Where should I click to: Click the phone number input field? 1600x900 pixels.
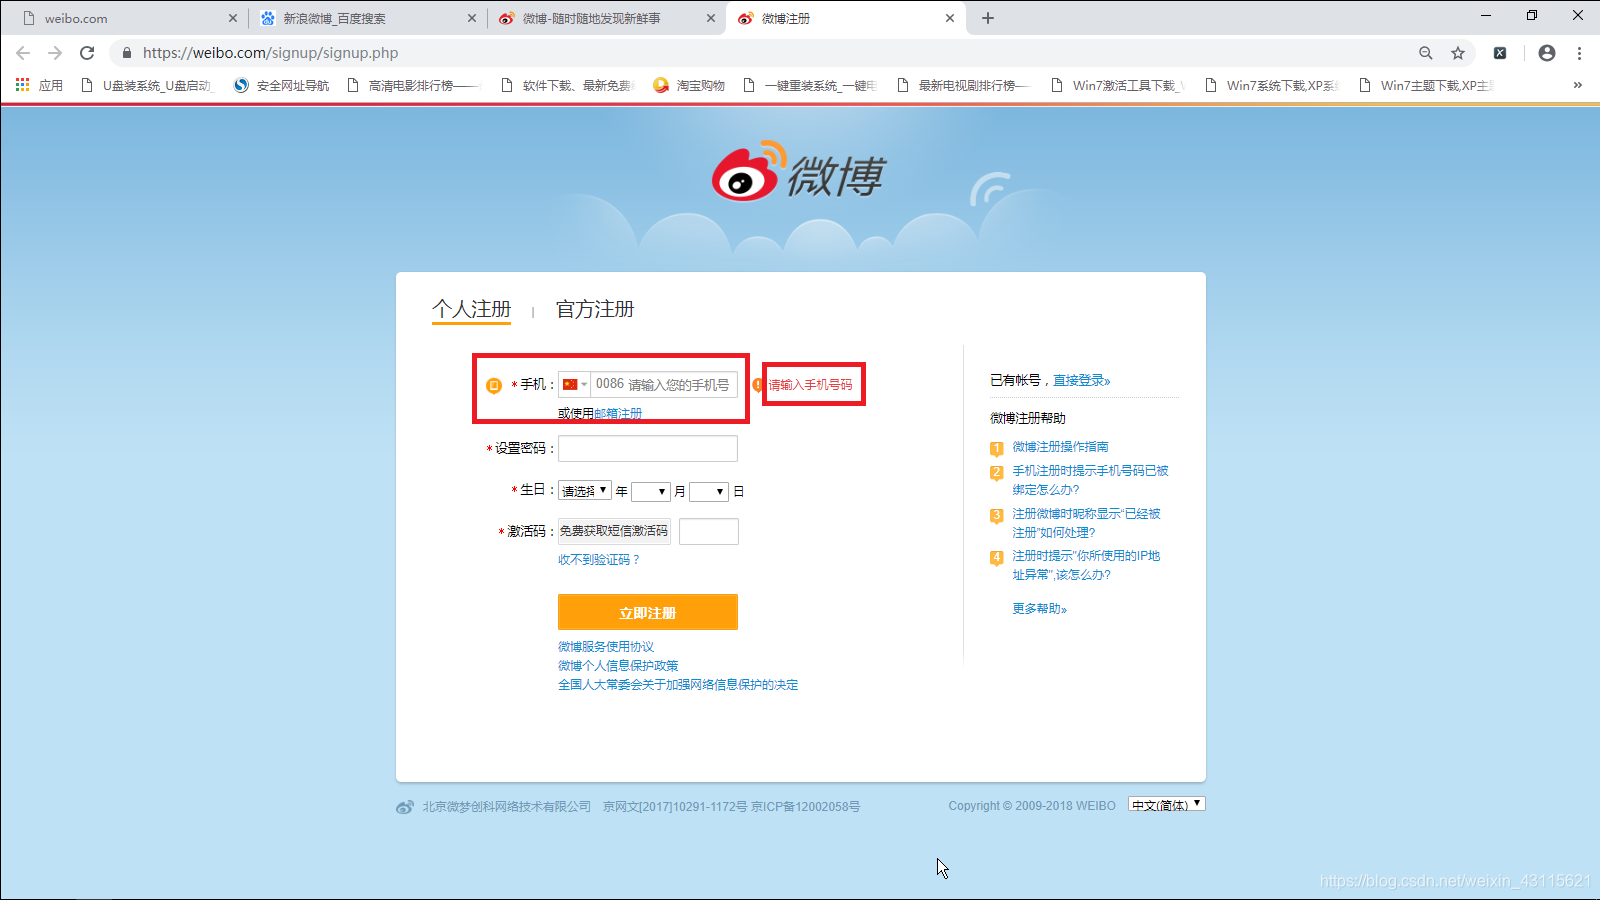(663, 384)
